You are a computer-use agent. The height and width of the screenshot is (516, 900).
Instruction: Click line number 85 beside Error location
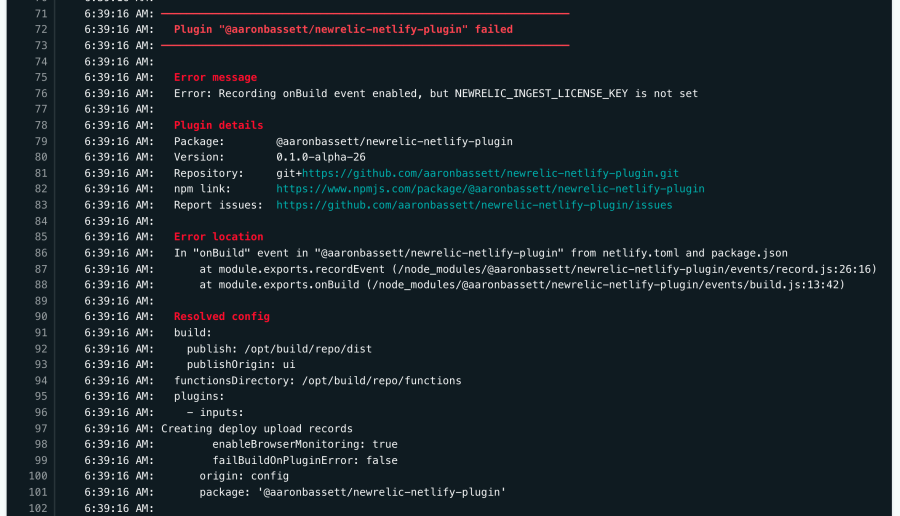pyautogui.click(x=41, y=237)
